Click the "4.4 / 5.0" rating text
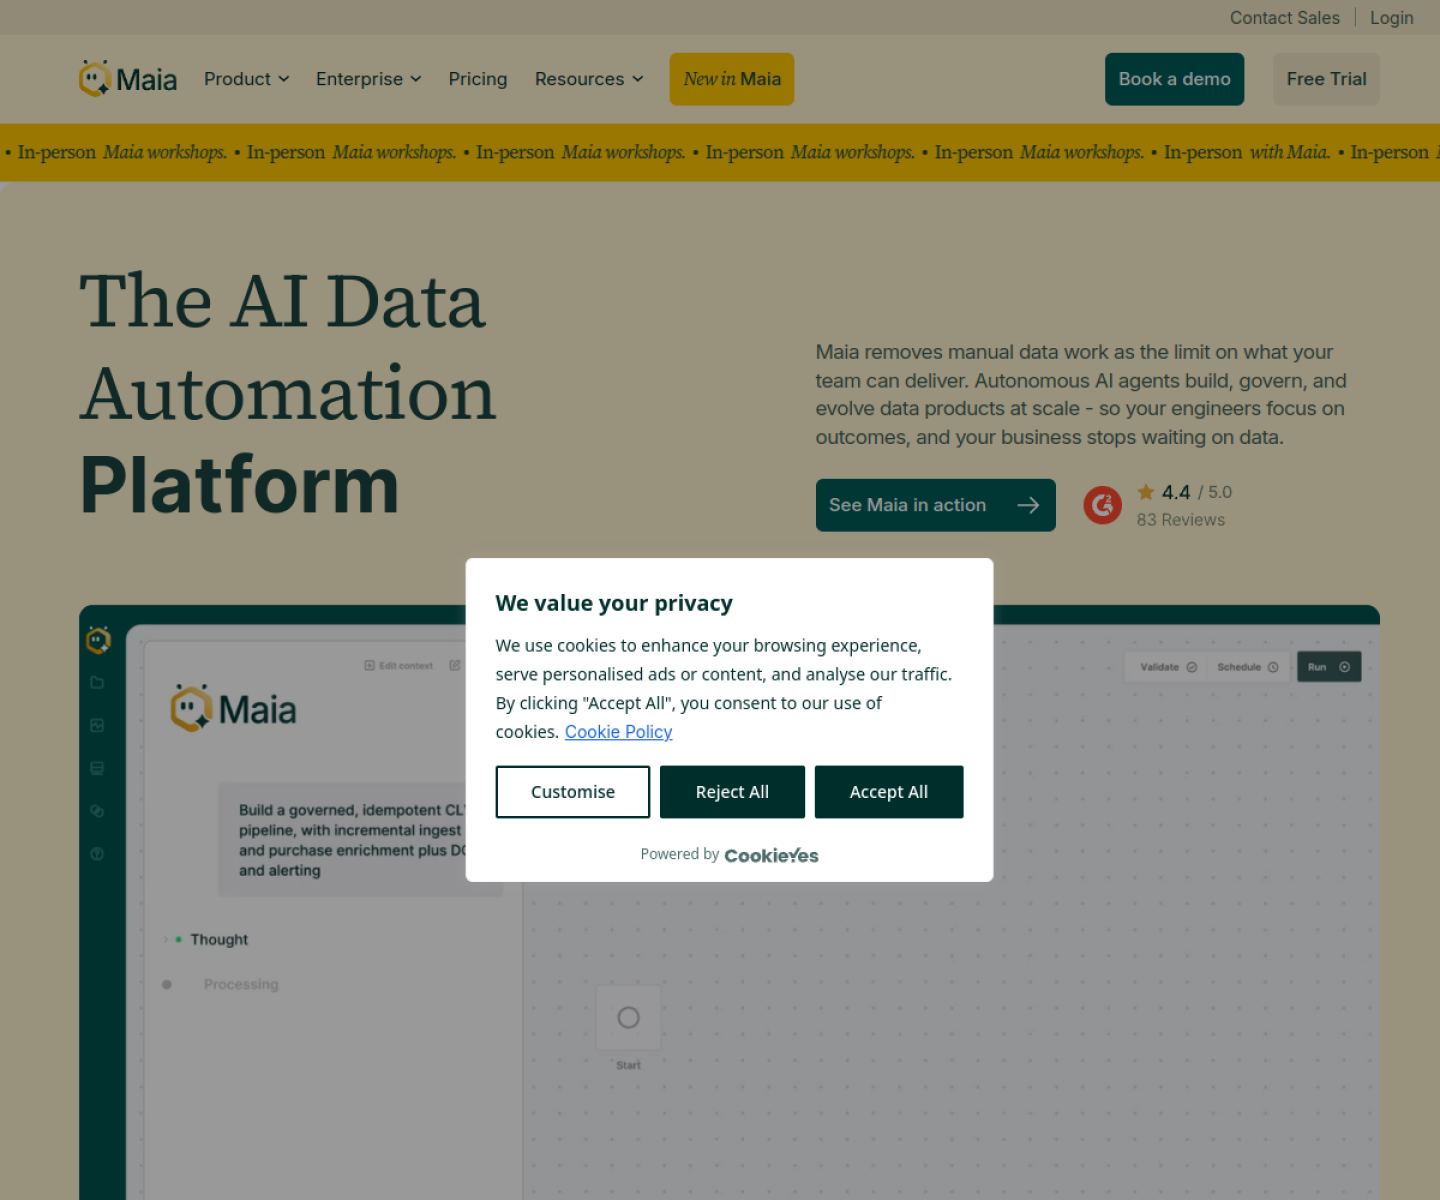The image size is (1440, 1200). (x=1197, y=492)
